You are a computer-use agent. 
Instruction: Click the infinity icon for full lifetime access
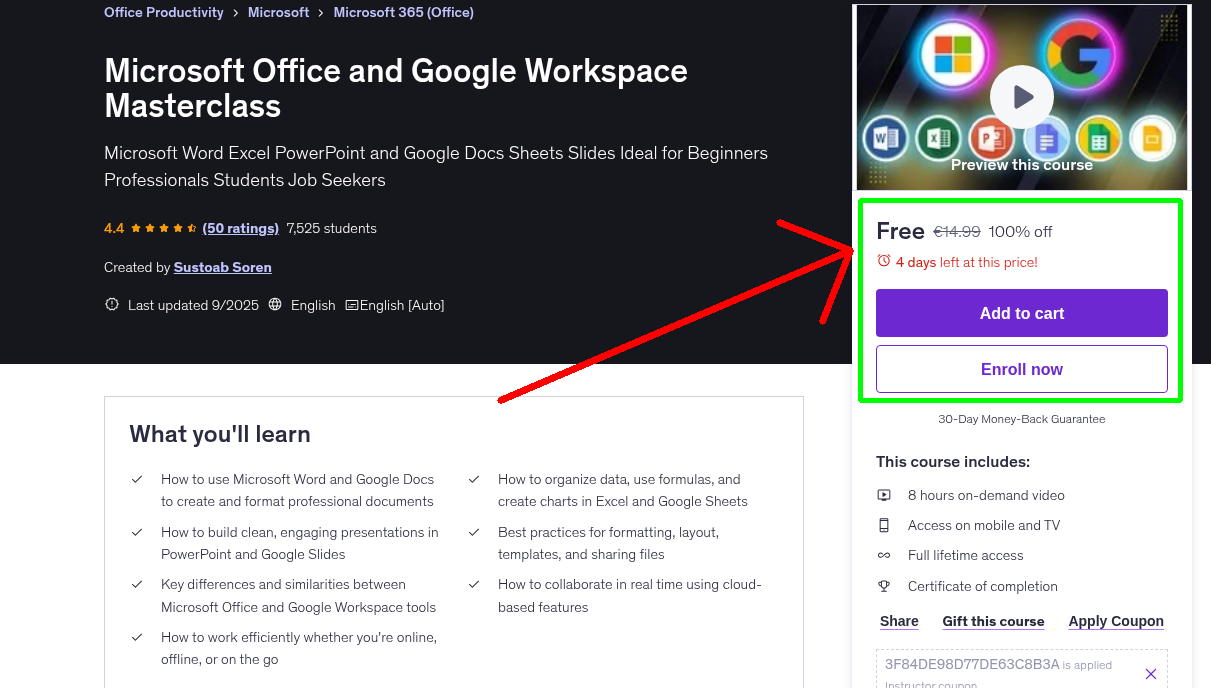click(884, 555)
